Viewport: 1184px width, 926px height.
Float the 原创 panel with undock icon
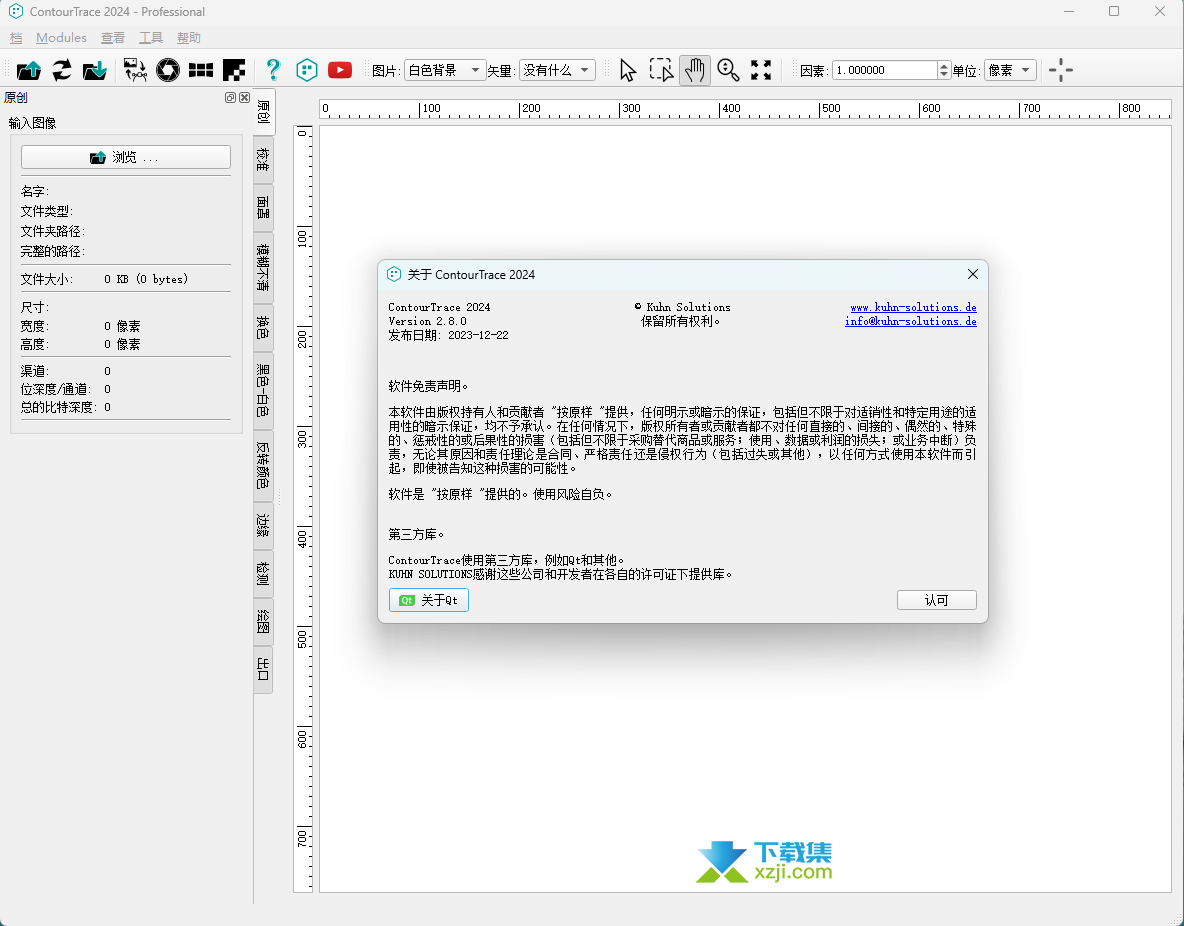tap(230, 97)
